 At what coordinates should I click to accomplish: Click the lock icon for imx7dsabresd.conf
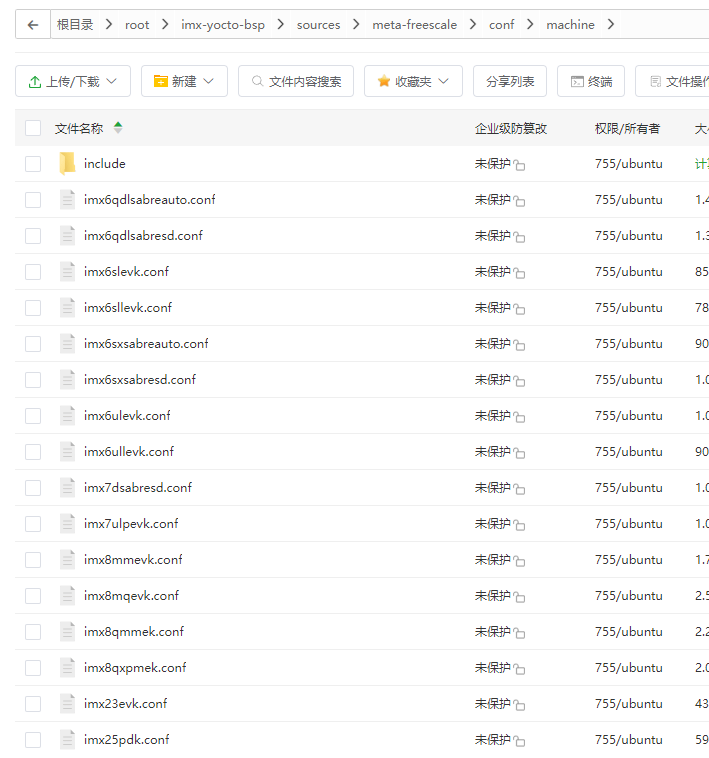[x=520, y=489]
